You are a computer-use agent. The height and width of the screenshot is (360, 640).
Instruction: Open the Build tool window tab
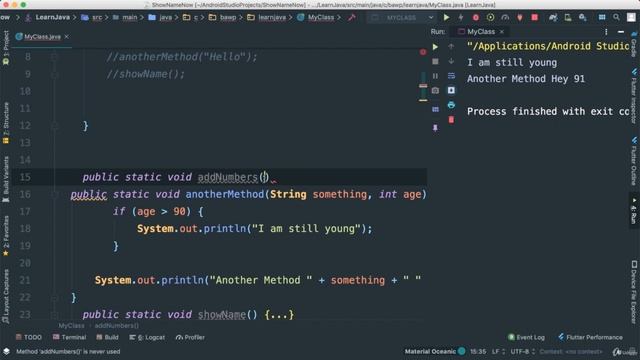click(x=107, y=337)
